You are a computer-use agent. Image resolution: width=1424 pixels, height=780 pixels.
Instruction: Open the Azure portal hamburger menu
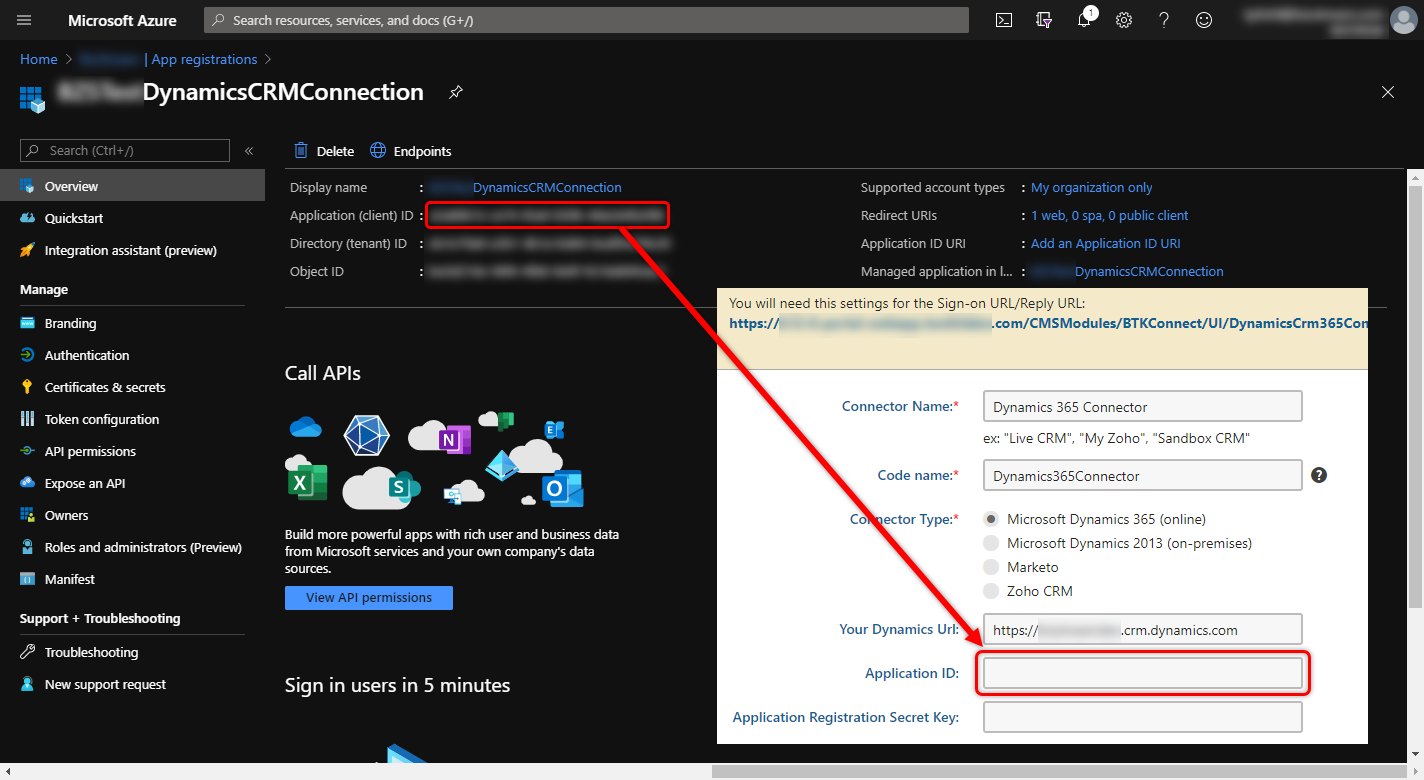tap(24, 20)
